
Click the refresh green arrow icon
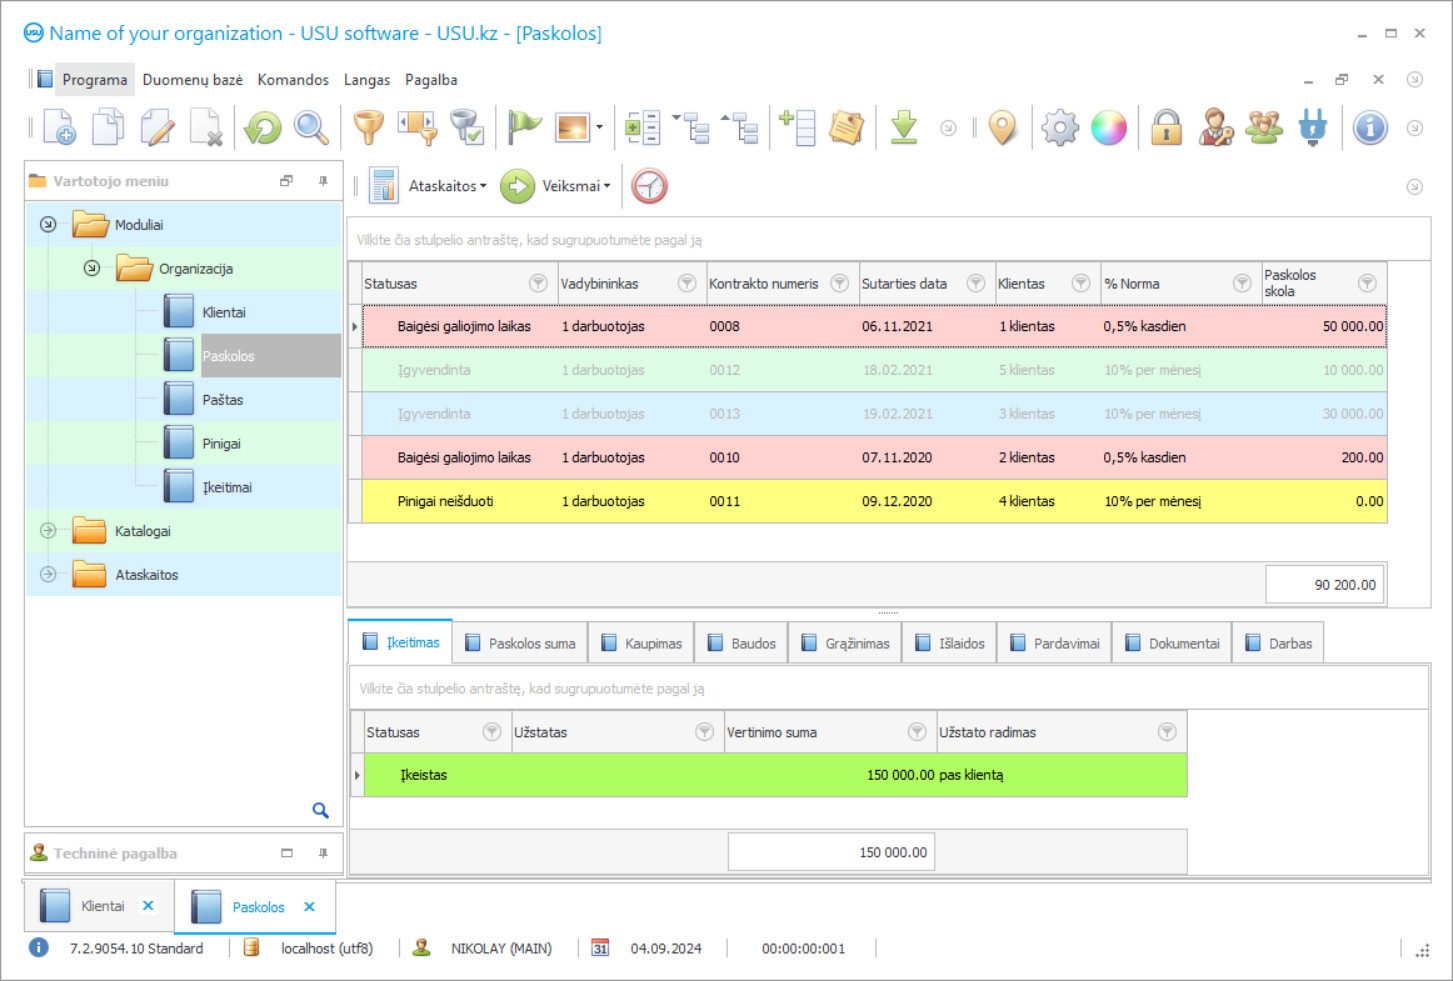click(x=263, y=128)
